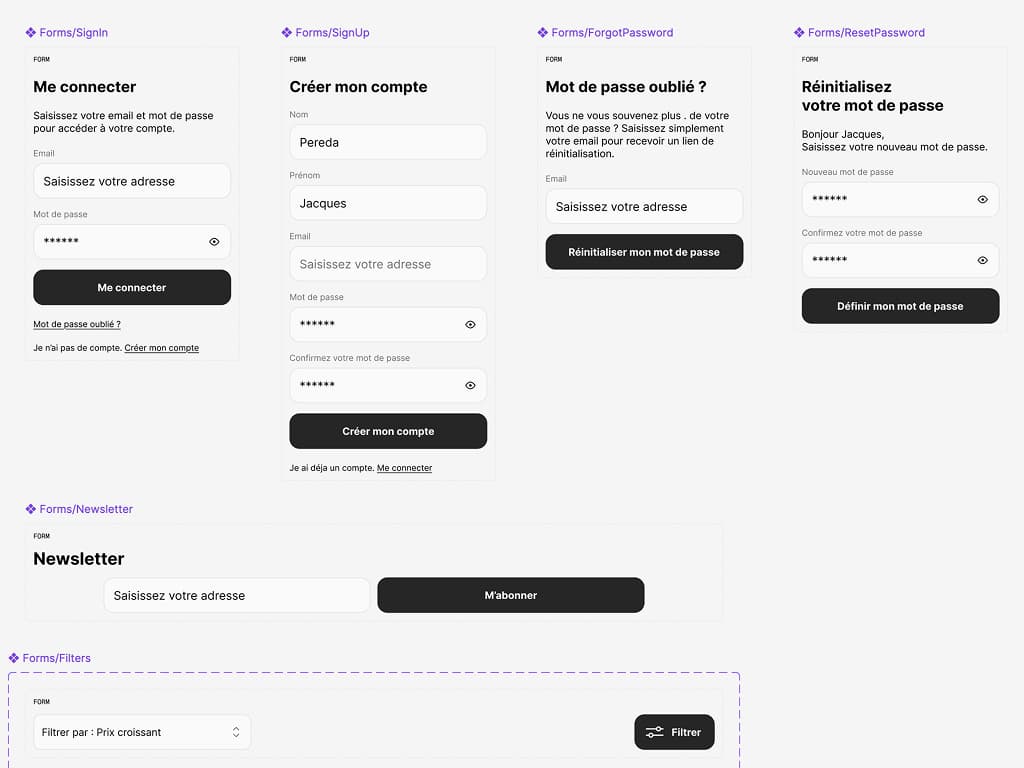
Task: Click the sliders icon inside the Filtrer button
Action: click(655, 732)
